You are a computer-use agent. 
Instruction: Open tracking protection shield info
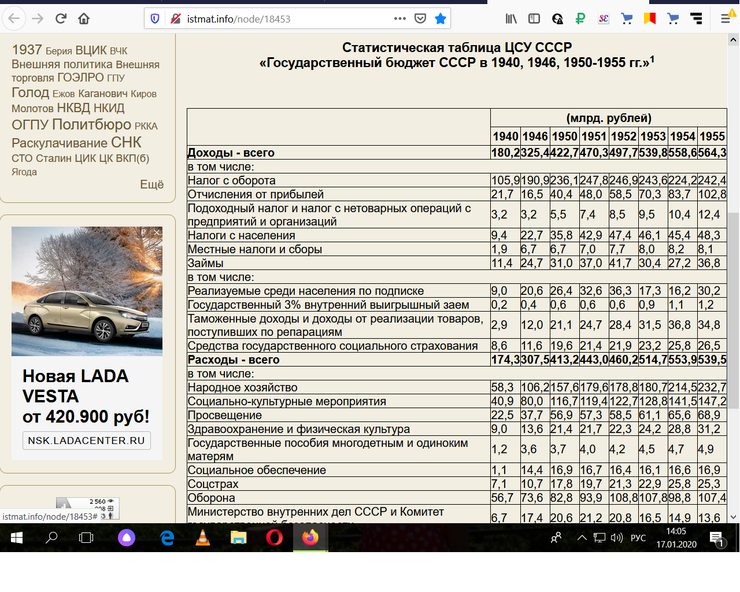(x=153, y=18)
